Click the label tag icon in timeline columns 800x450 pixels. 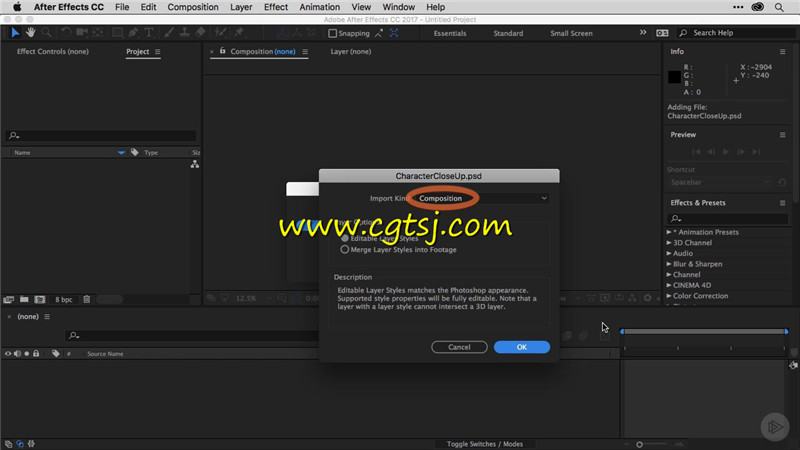pos(56,354)
